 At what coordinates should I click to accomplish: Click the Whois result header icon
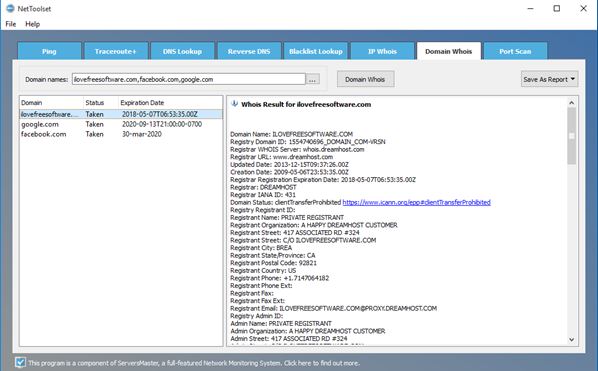pos(235,104)
